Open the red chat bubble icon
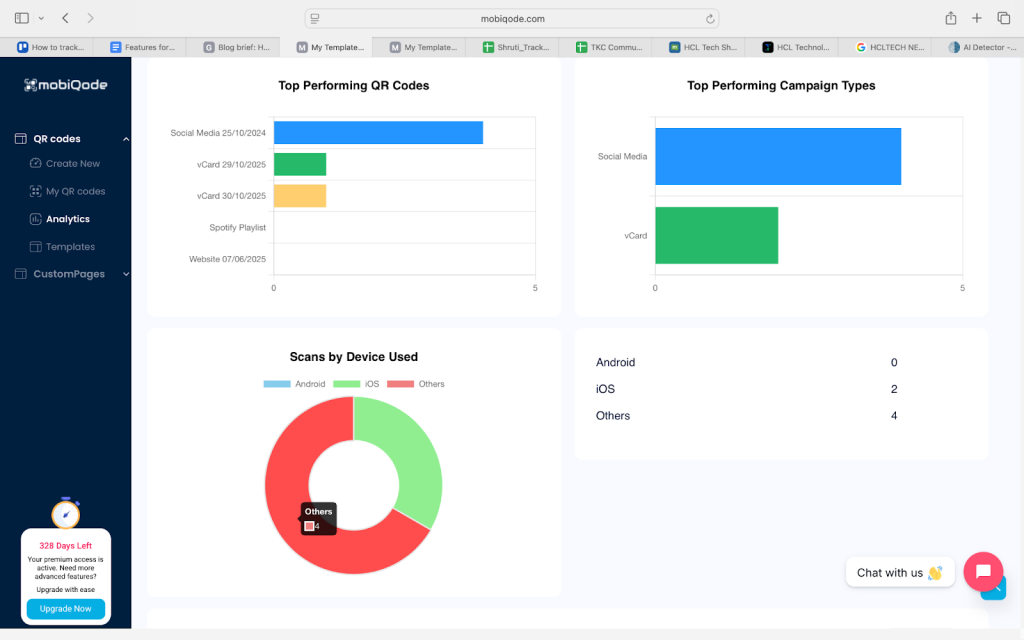Viewport: 1024px width, 640px height. [x=982, y=572]
